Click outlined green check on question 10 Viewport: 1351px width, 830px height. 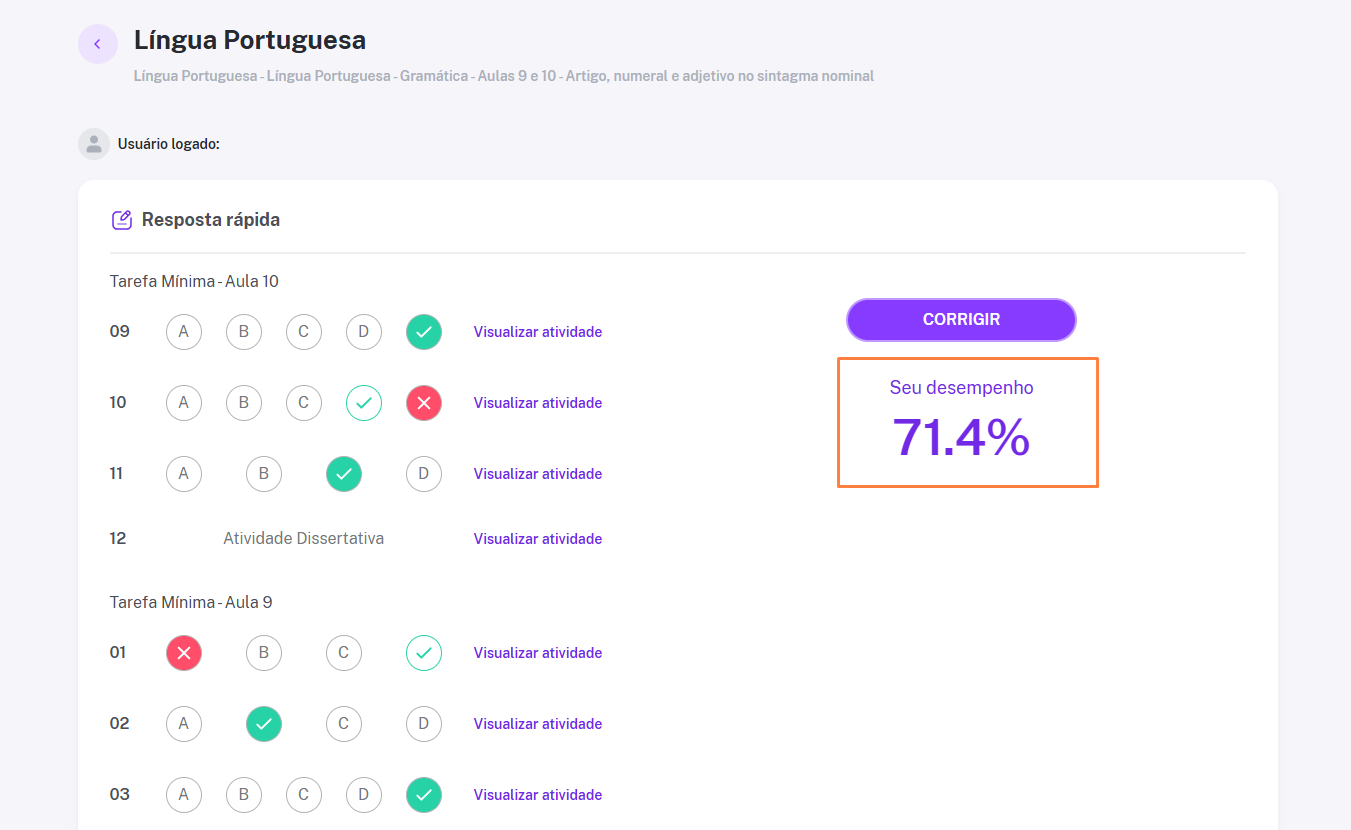pos(364,403)
